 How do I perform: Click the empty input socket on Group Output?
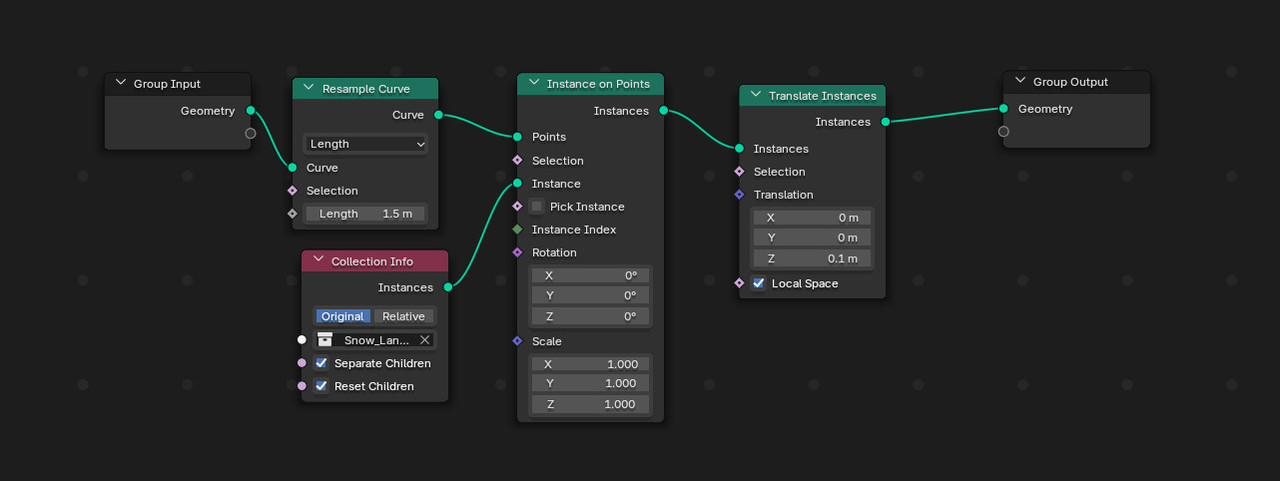click(x=1003, y=131)
